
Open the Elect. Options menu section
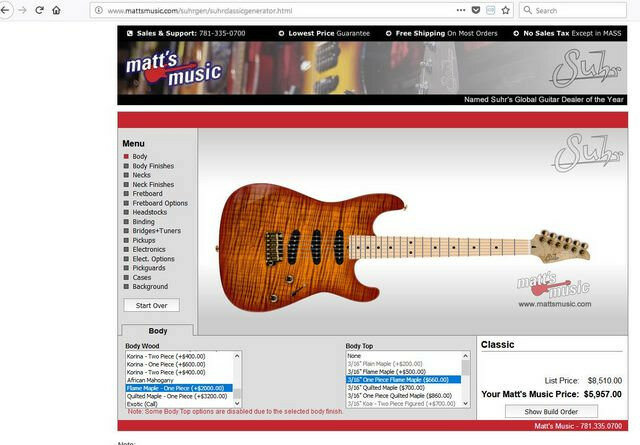(x=153, y=259)
